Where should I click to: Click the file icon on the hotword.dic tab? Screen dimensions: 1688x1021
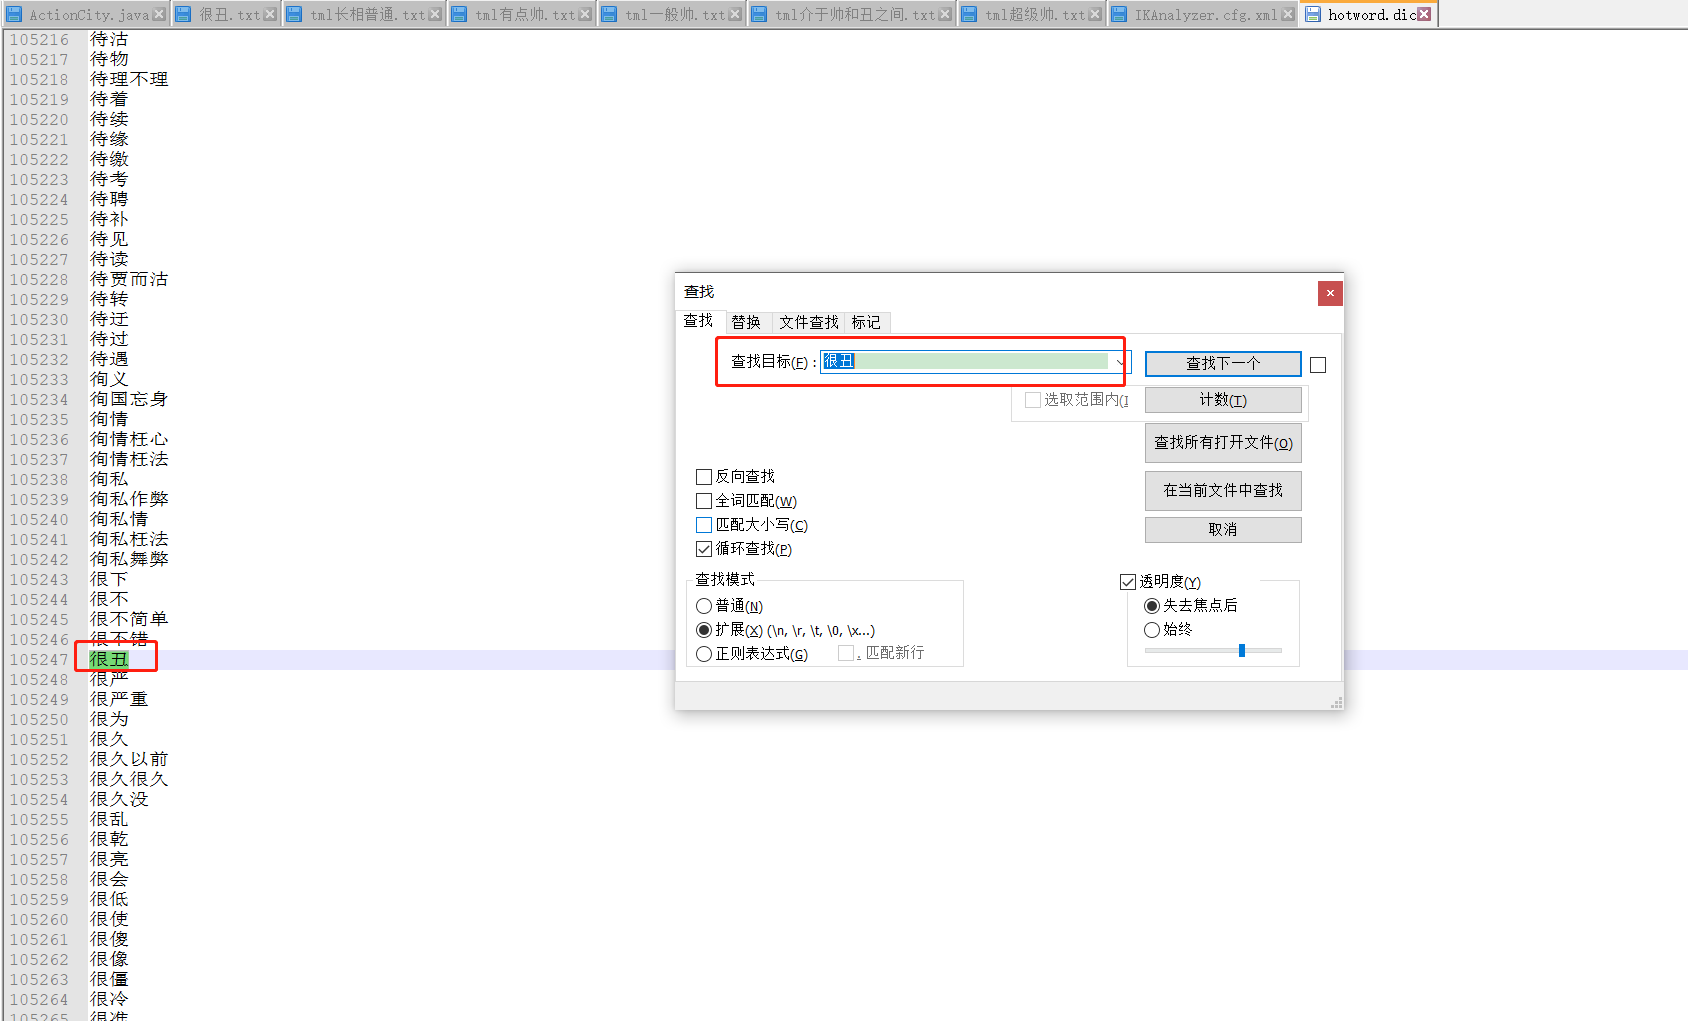(x=1312, y=13)
